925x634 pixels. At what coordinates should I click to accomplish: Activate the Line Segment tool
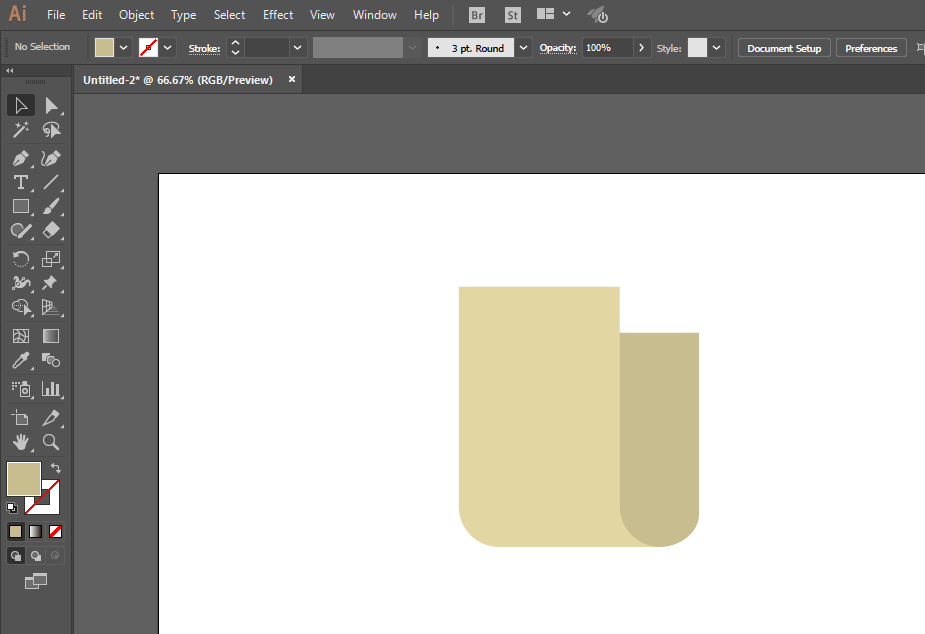(x=51, y=182)
